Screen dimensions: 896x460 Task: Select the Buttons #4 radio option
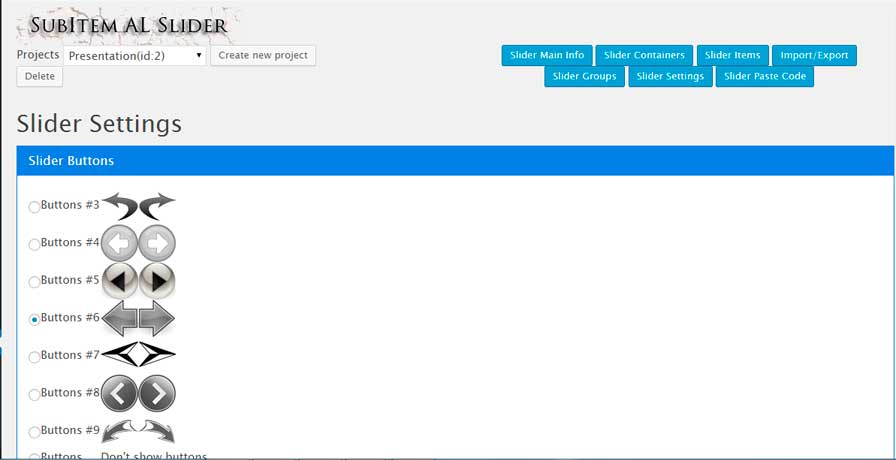34,245
